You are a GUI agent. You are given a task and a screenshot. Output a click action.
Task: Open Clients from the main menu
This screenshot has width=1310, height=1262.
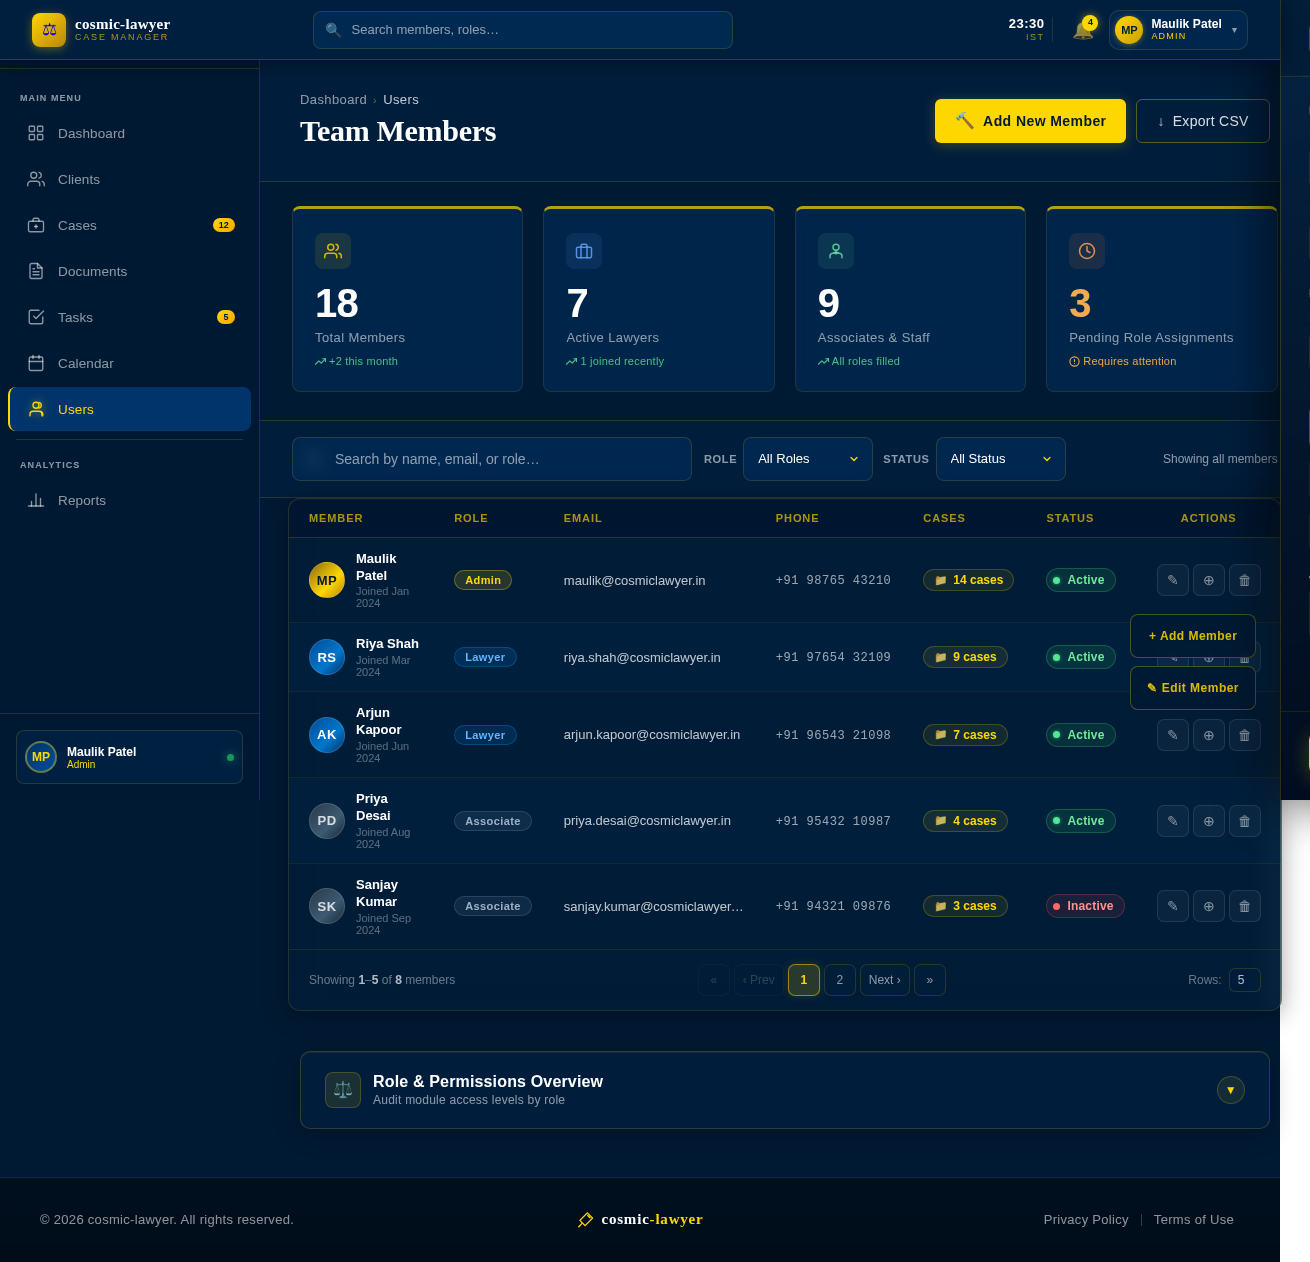[81, 179]
